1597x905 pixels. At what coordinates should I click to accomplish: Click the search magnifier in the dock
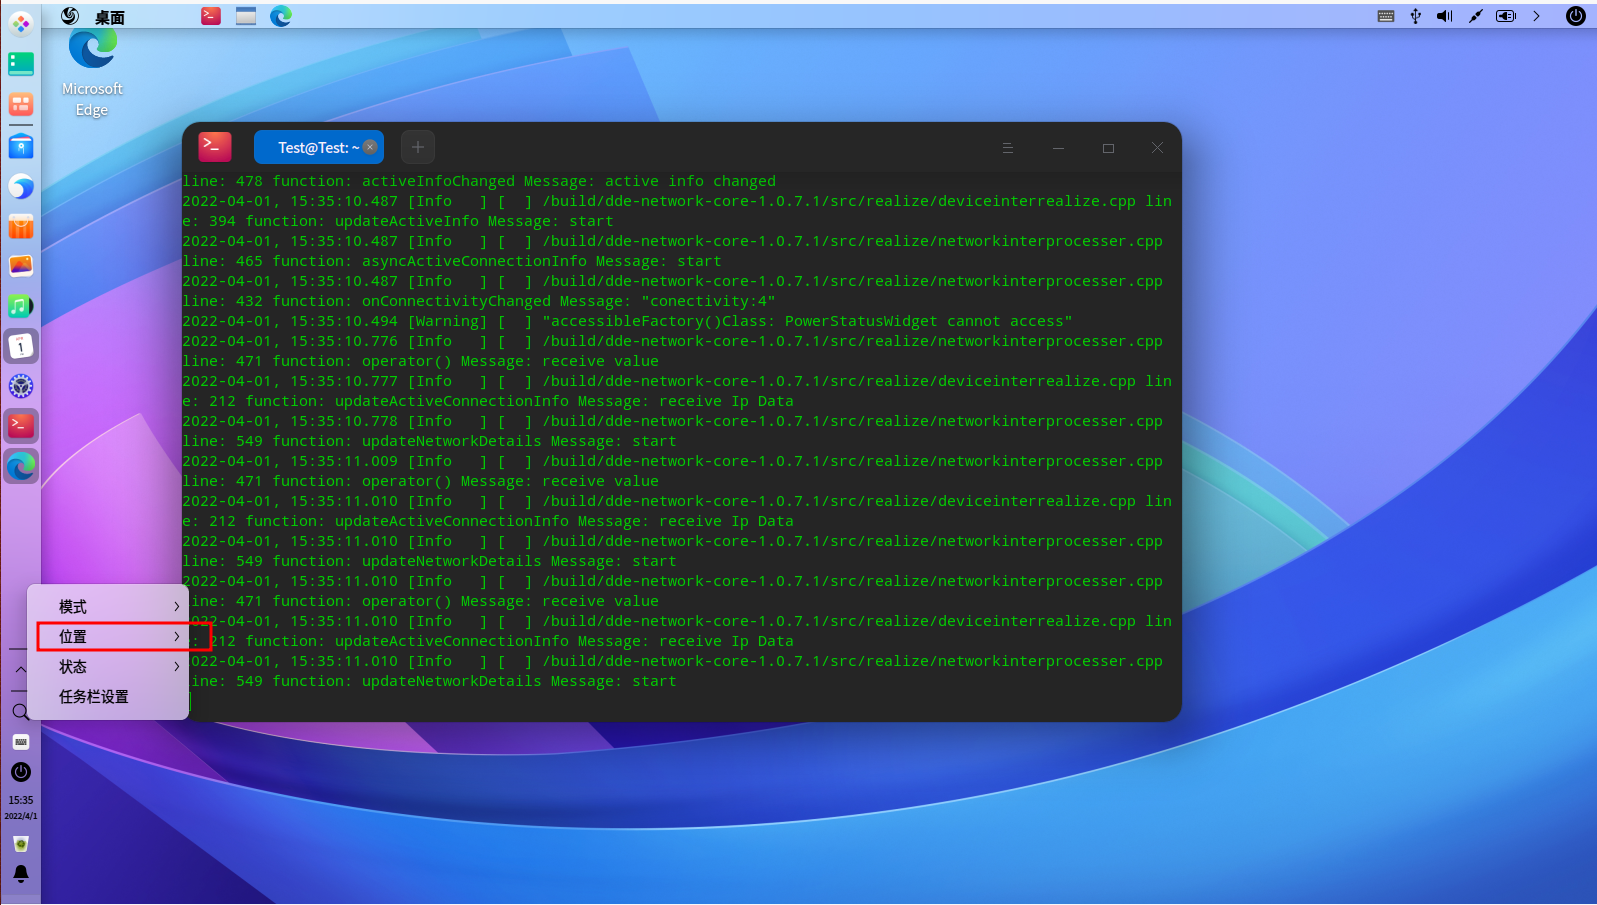[x=21, y=712]
